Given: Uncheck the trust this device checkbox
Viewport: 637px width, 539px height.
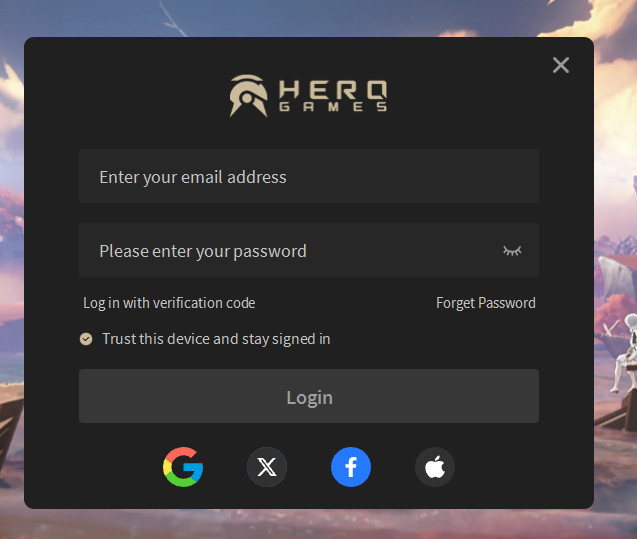Looking at the screenshot, I should [86, 339].
